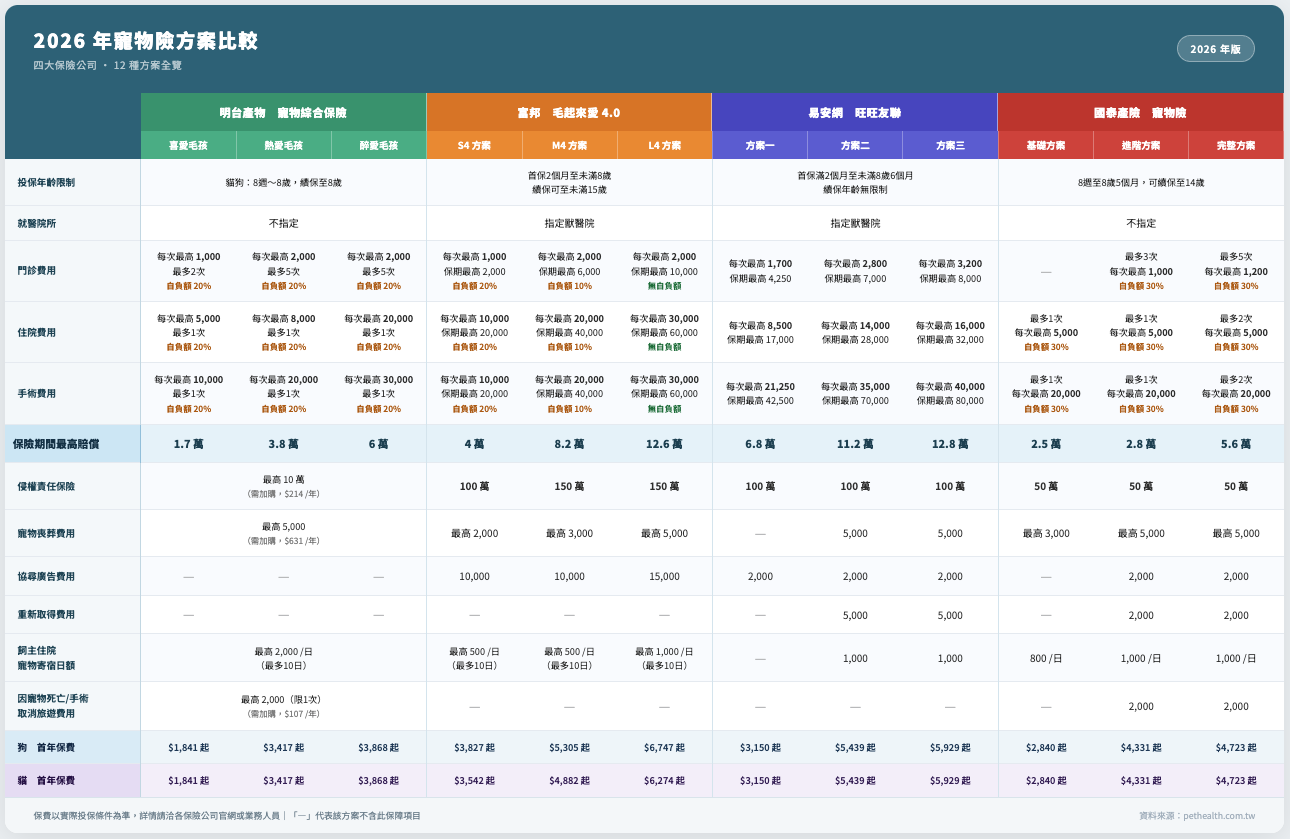This screenshot has width=1290, height=839.
Task: Choose the 完整方案 plan header
Action: 1235,146
